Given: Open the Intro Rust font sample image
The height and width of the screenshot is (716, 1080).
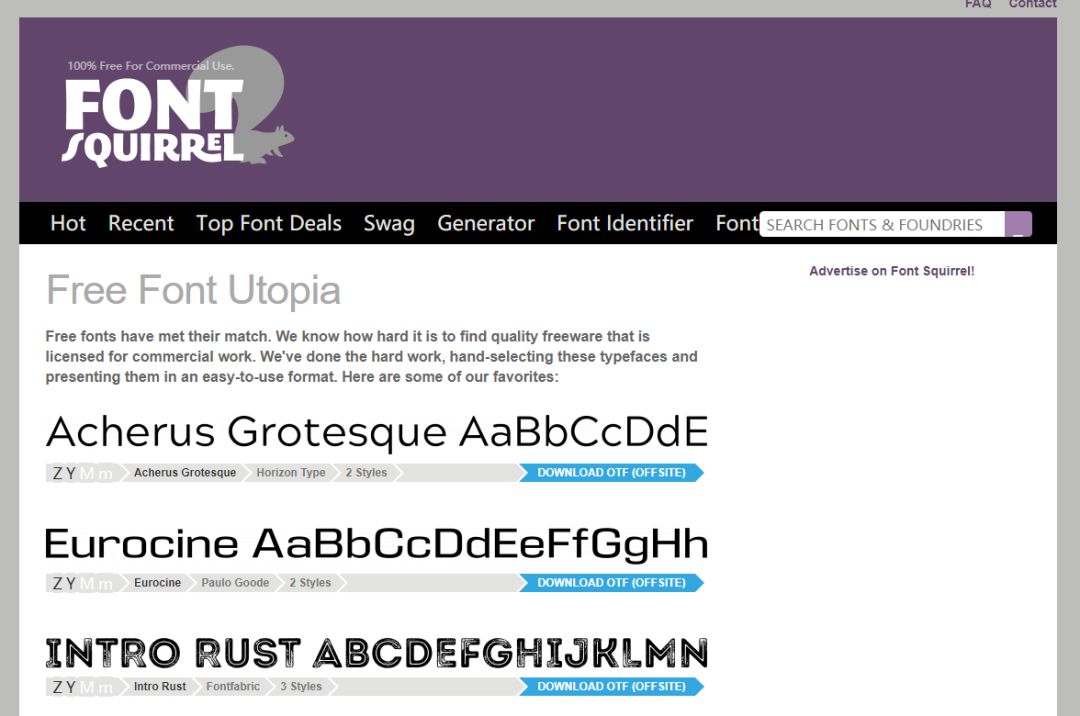Looking at the screenshot, I should [377, 653].
